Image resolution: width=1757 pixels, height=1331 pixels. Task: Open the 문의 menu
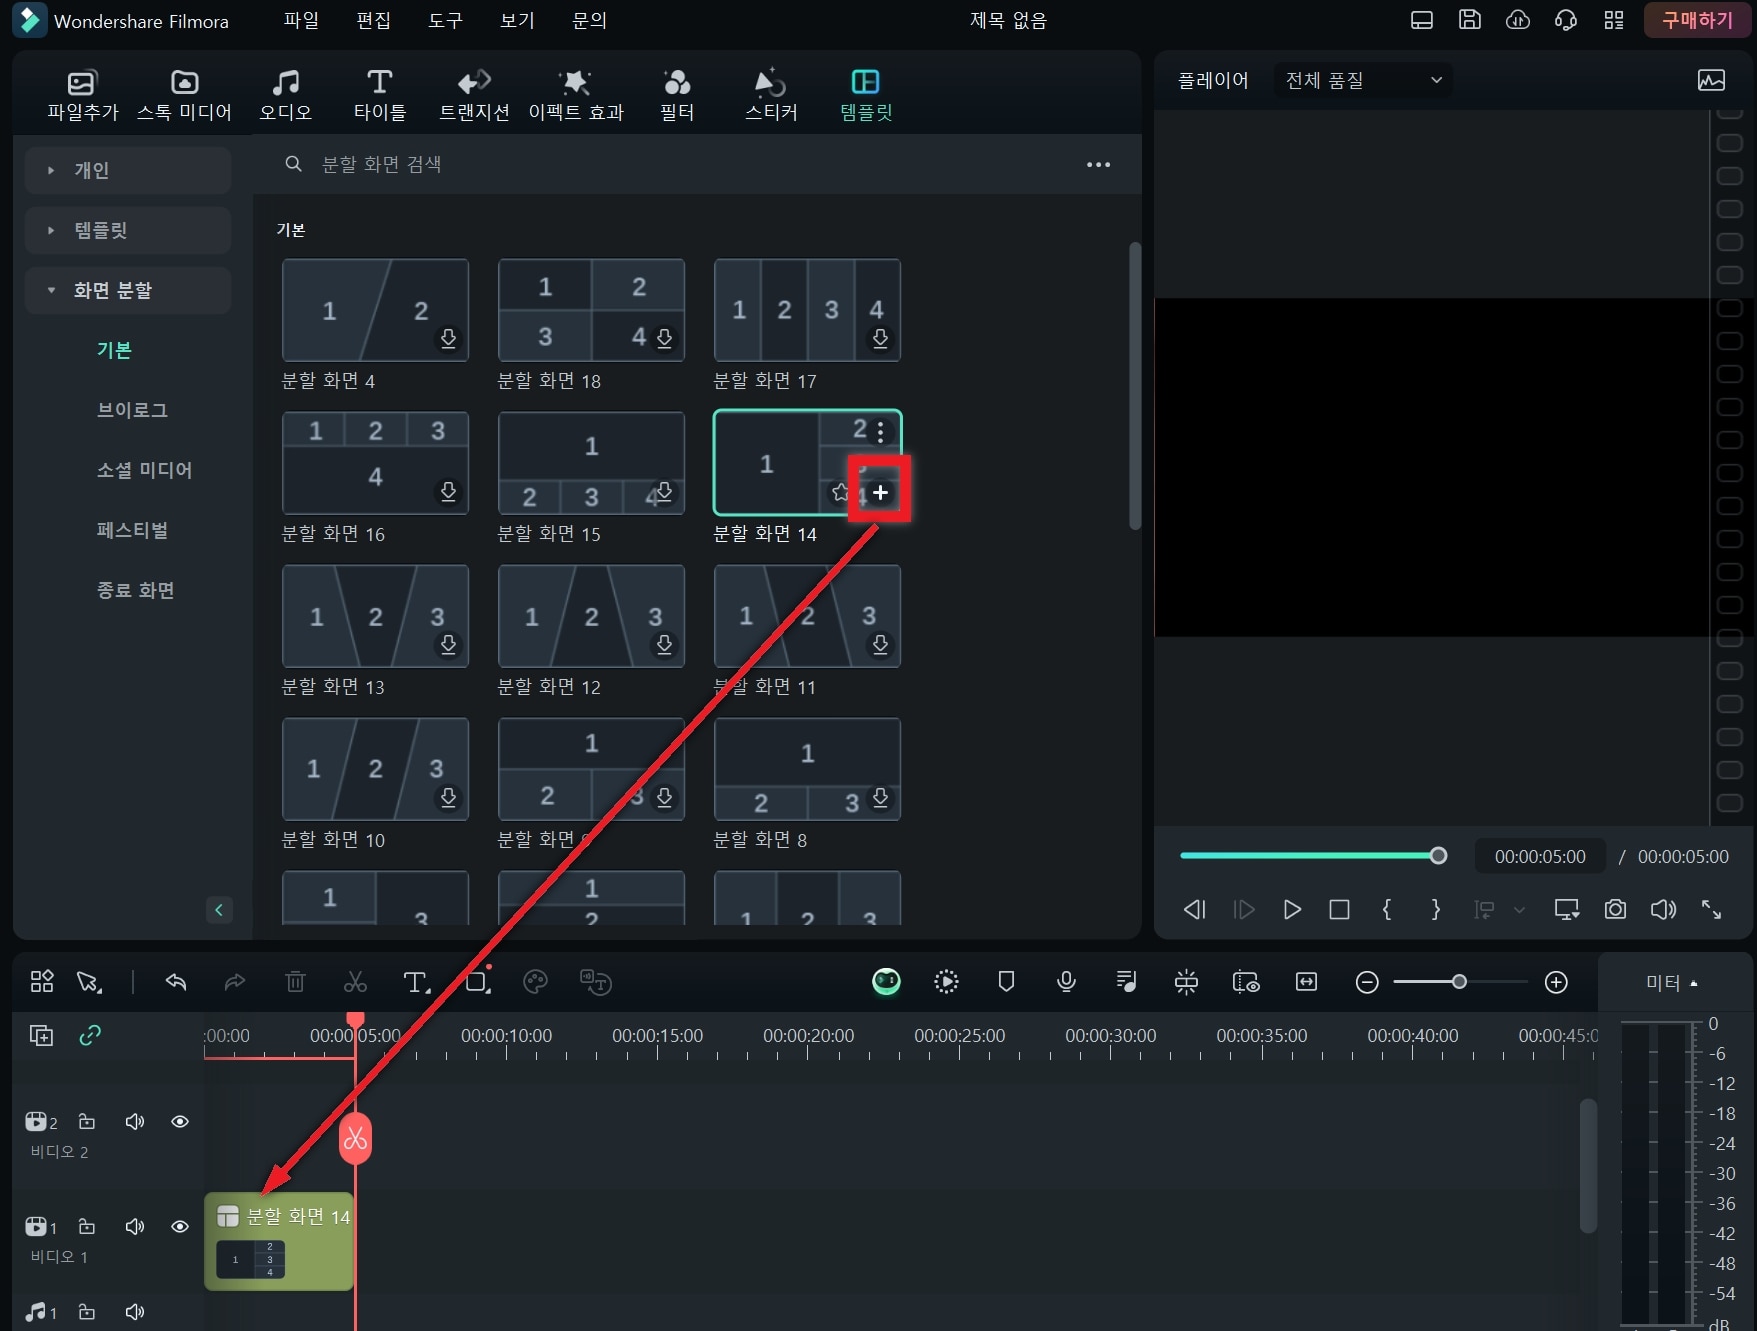pyautogui.click(x=589, y=20)
